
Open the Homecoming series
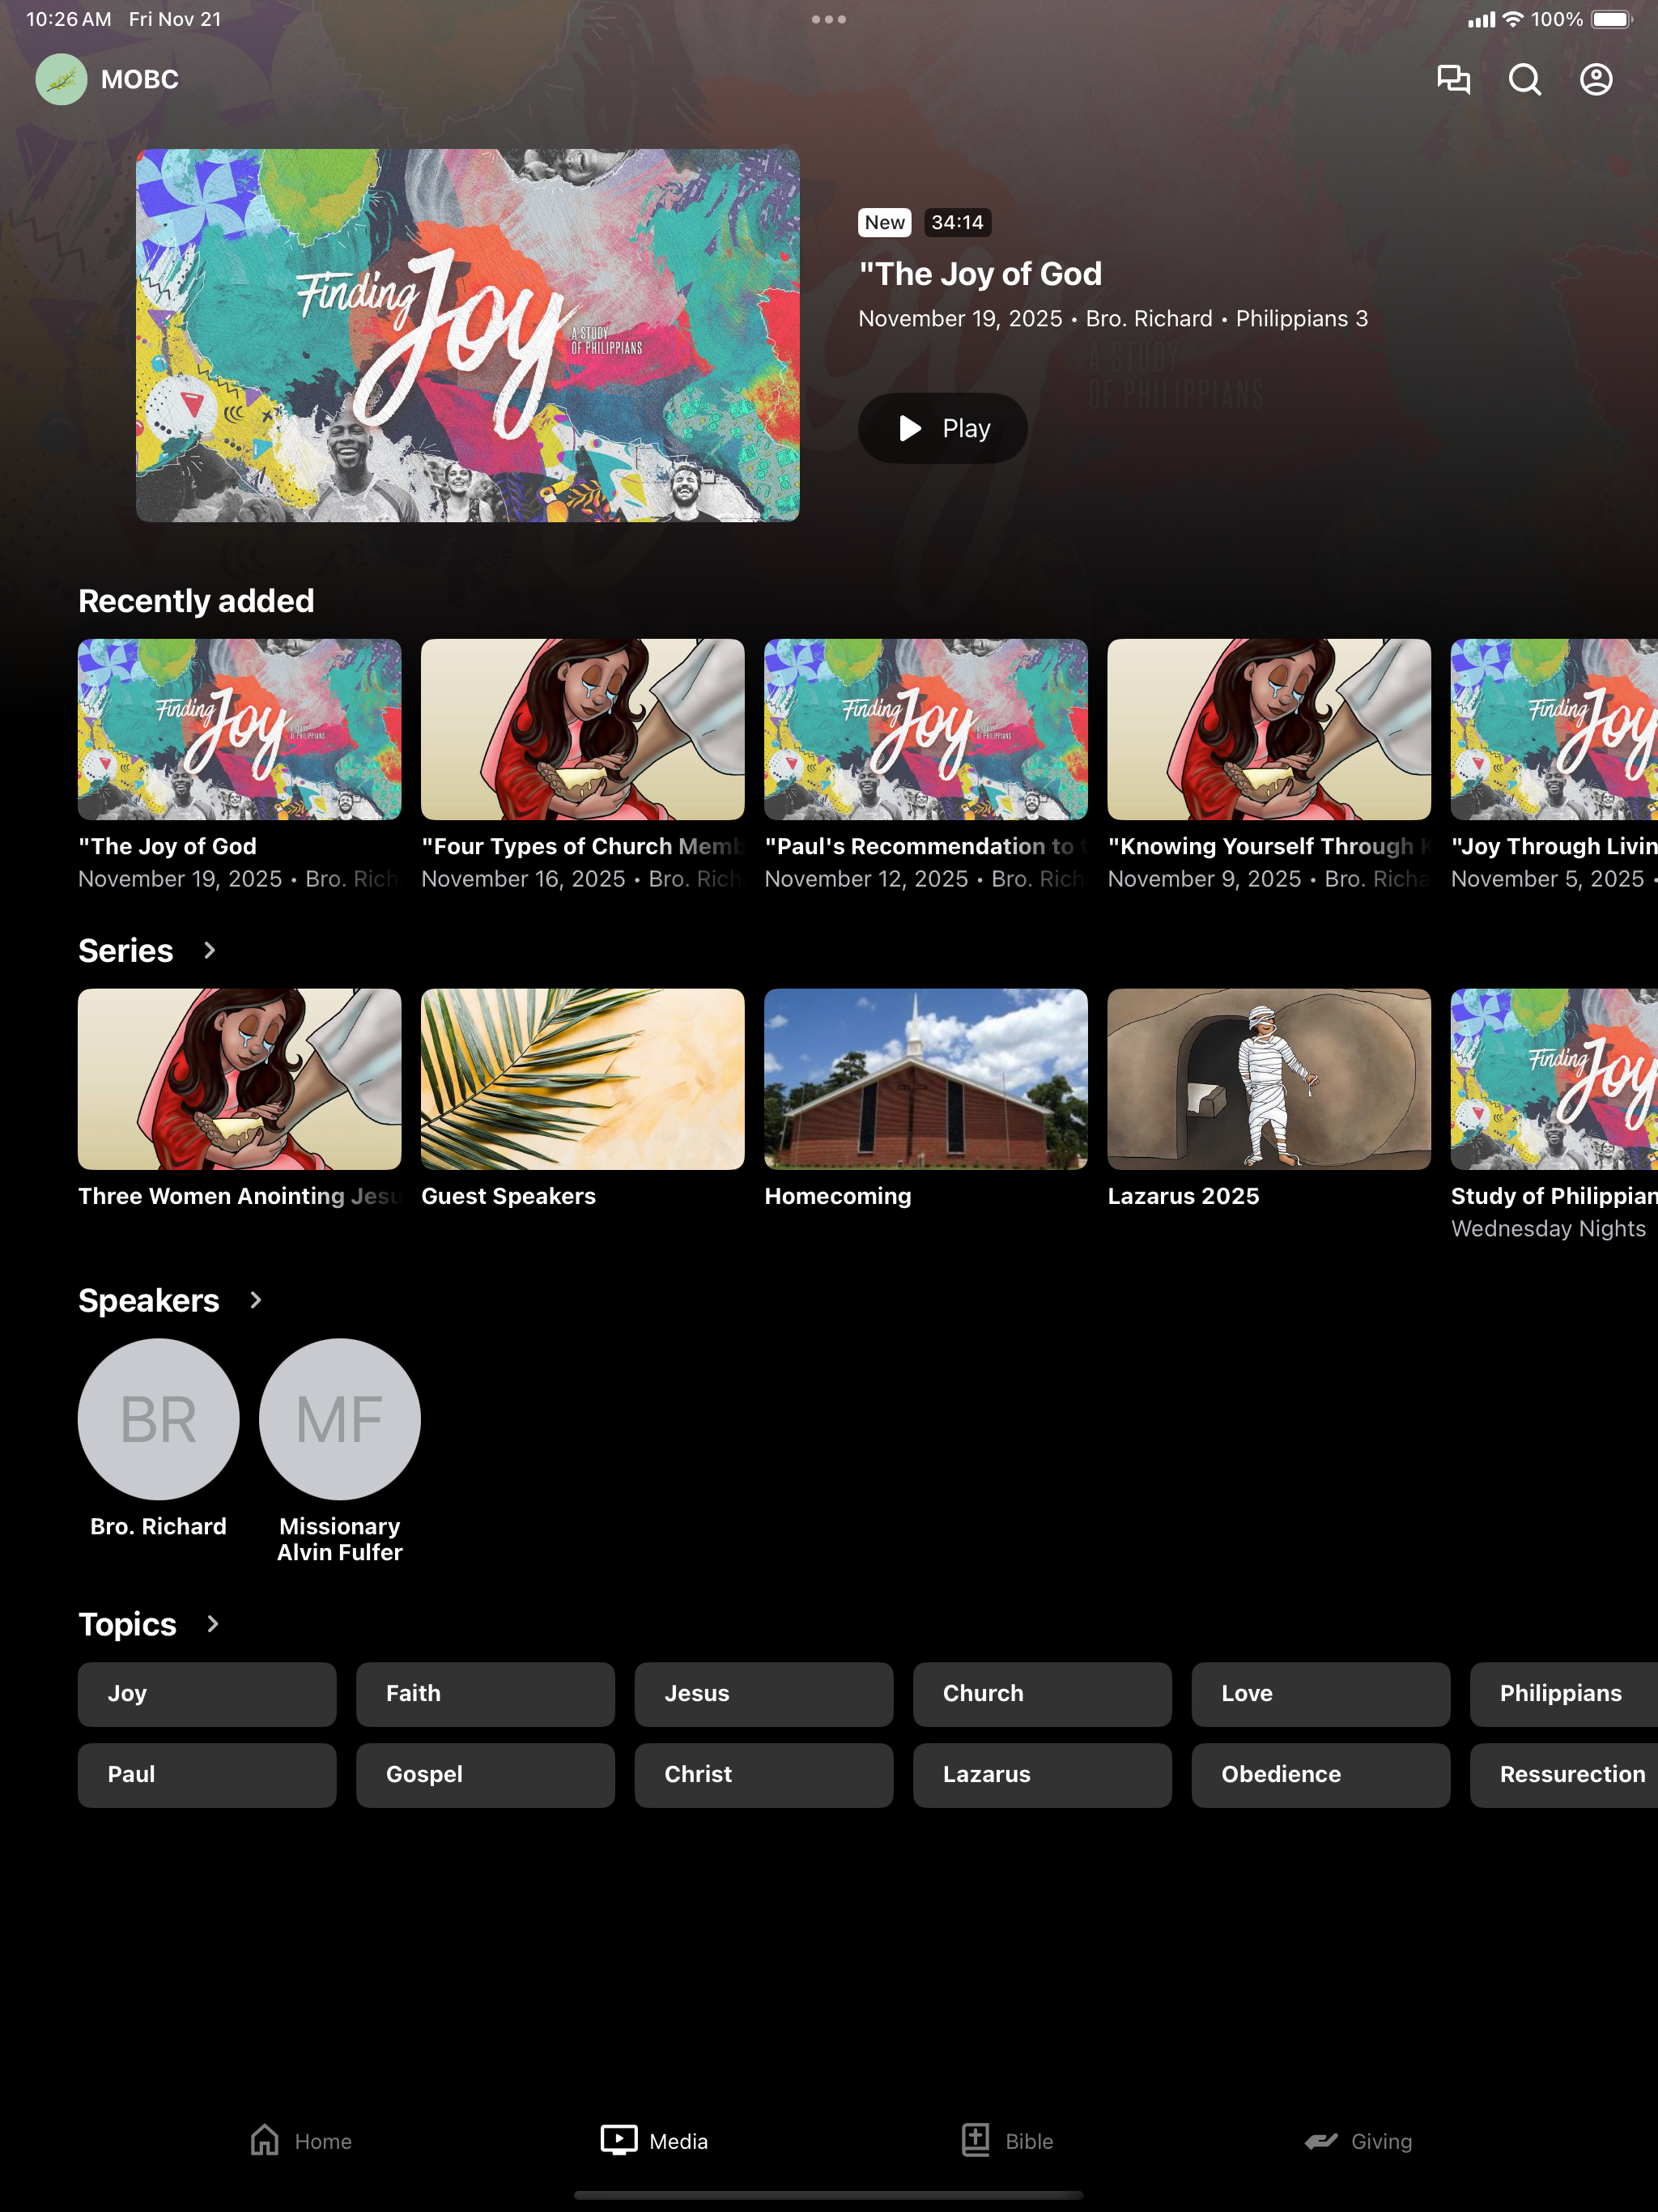(x=926, y=1079)
